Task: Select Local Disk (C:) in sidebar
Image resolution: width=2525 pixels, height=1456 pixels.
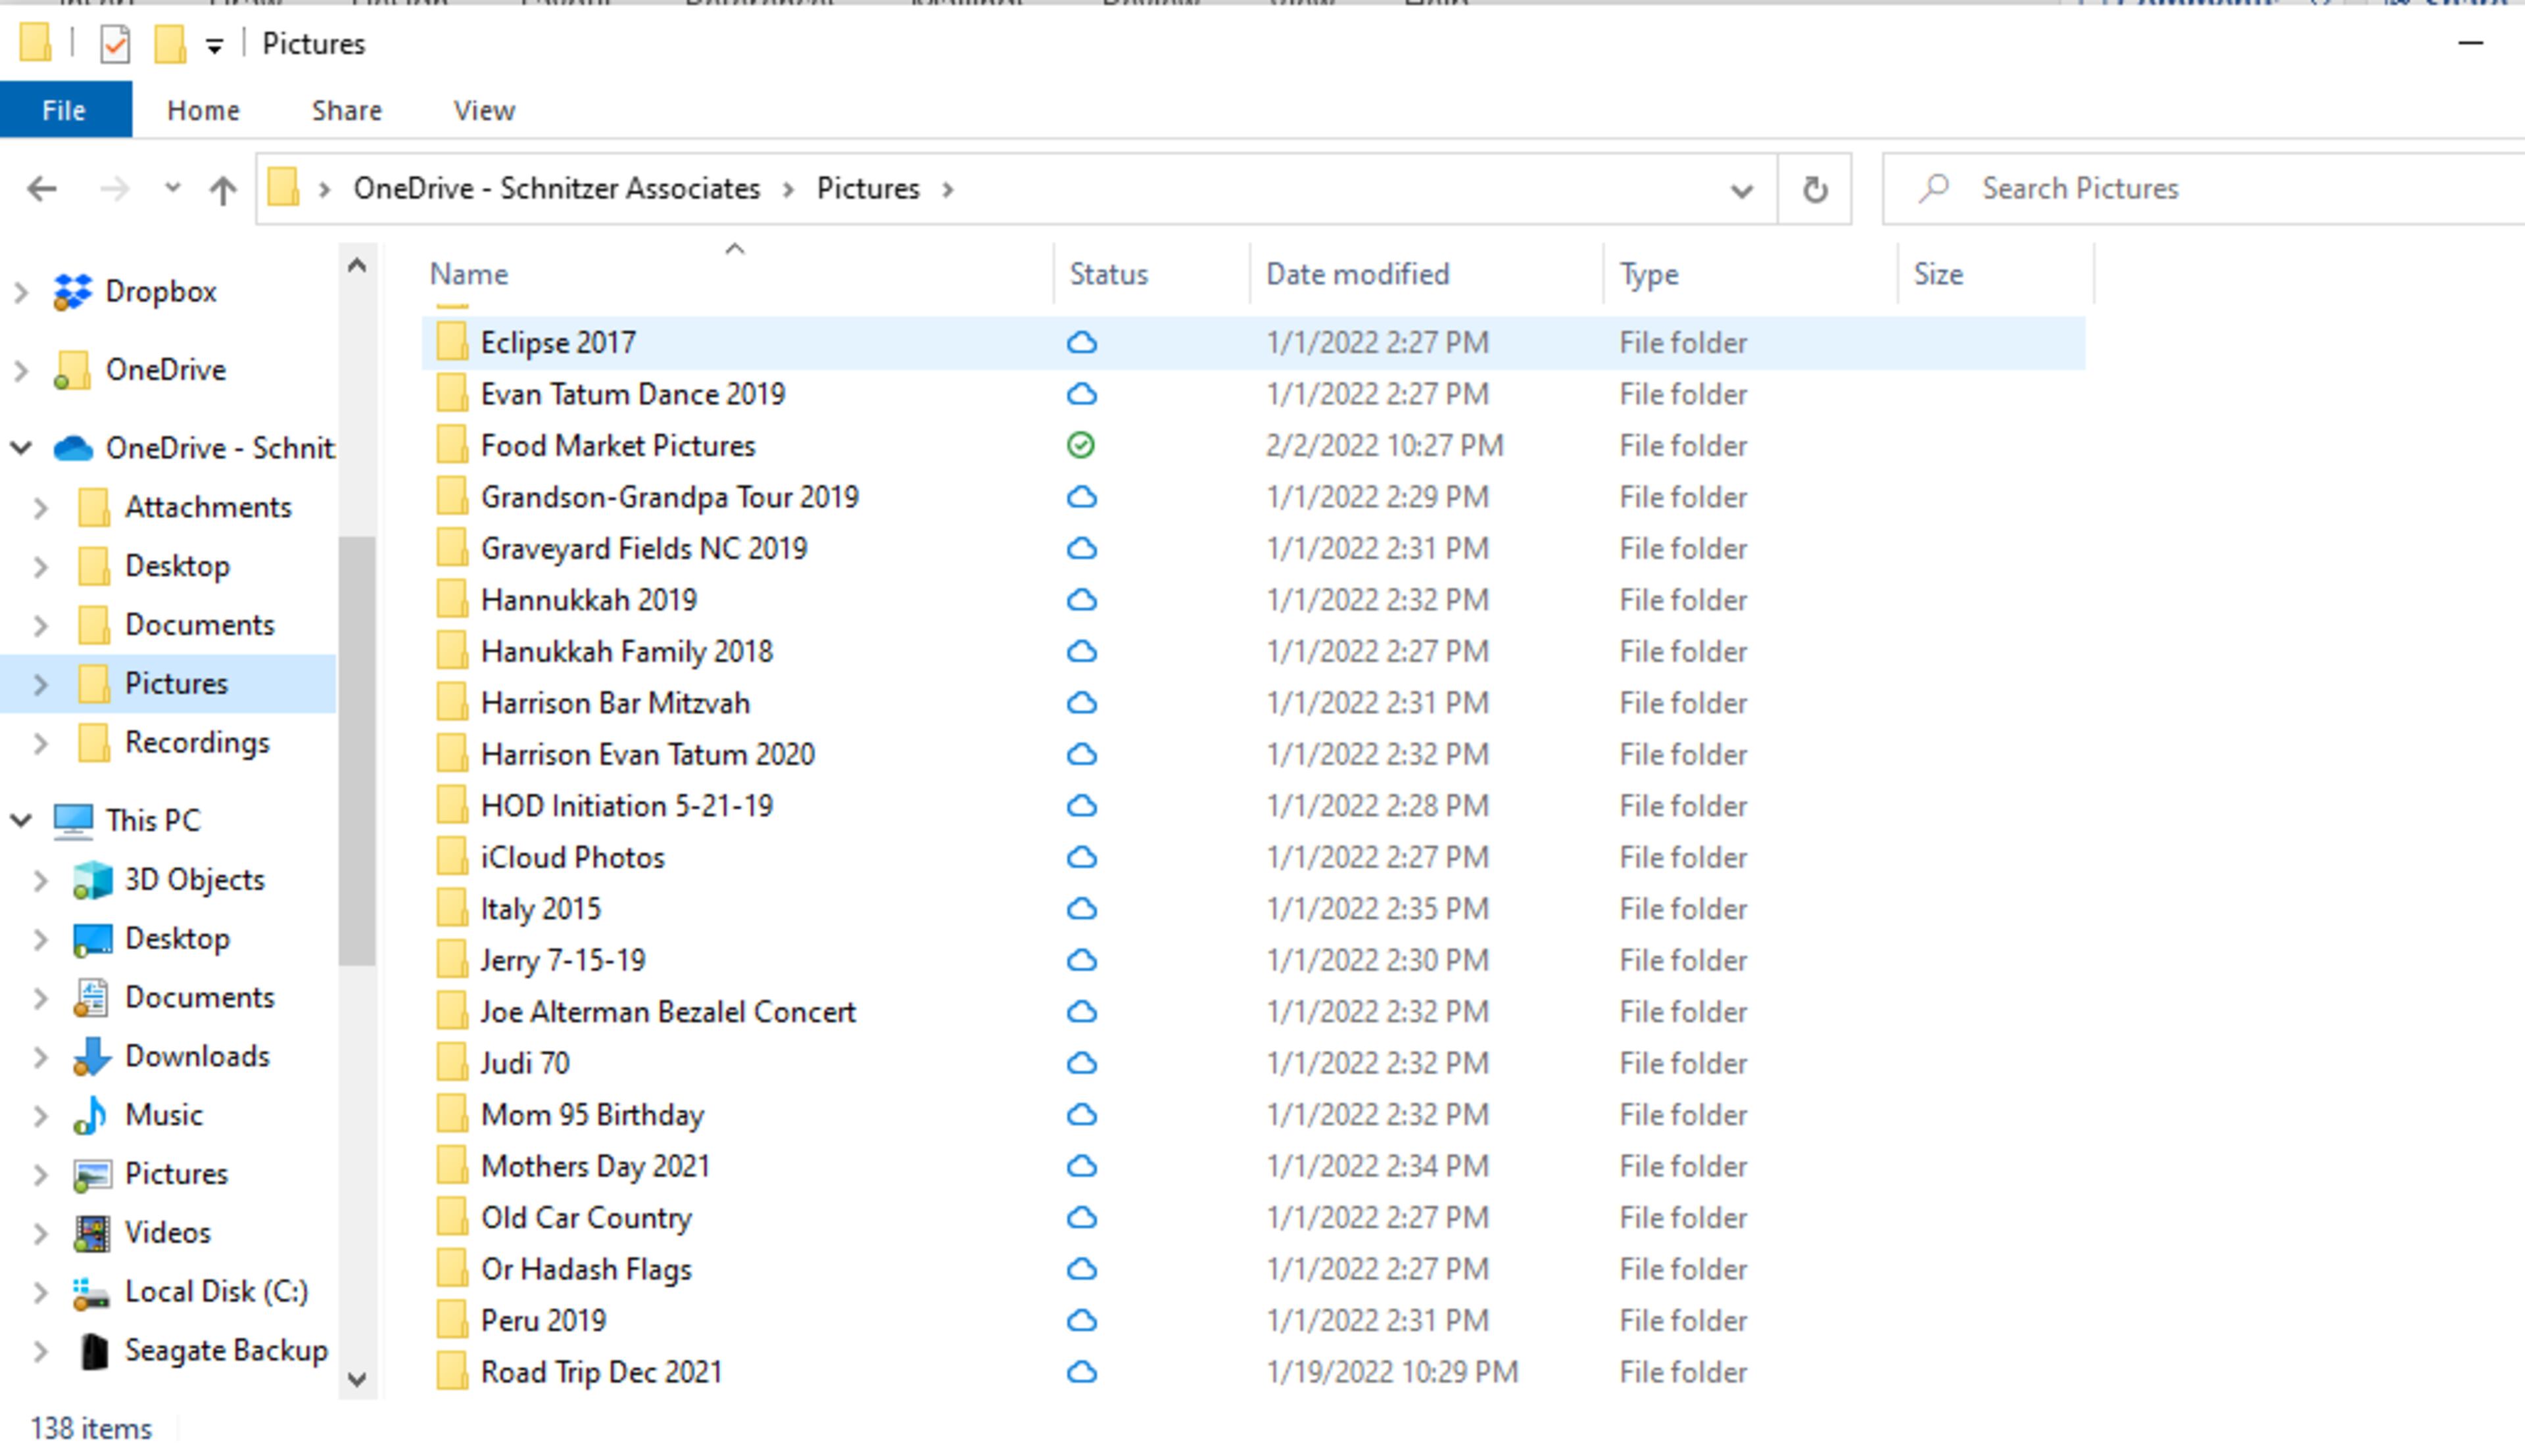Action: point(215,1290)
